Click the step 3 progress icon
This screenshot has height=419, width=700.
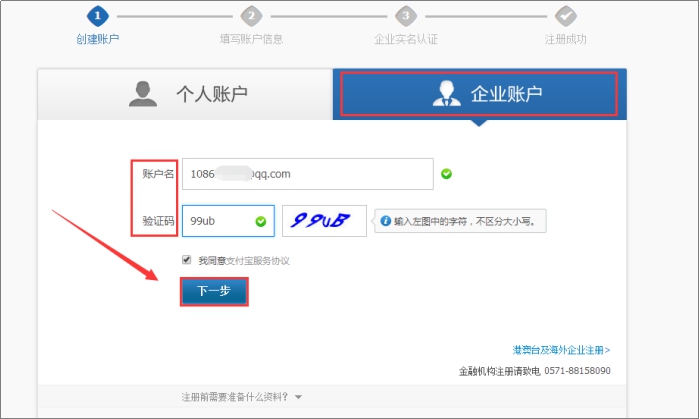pos(405,16)
